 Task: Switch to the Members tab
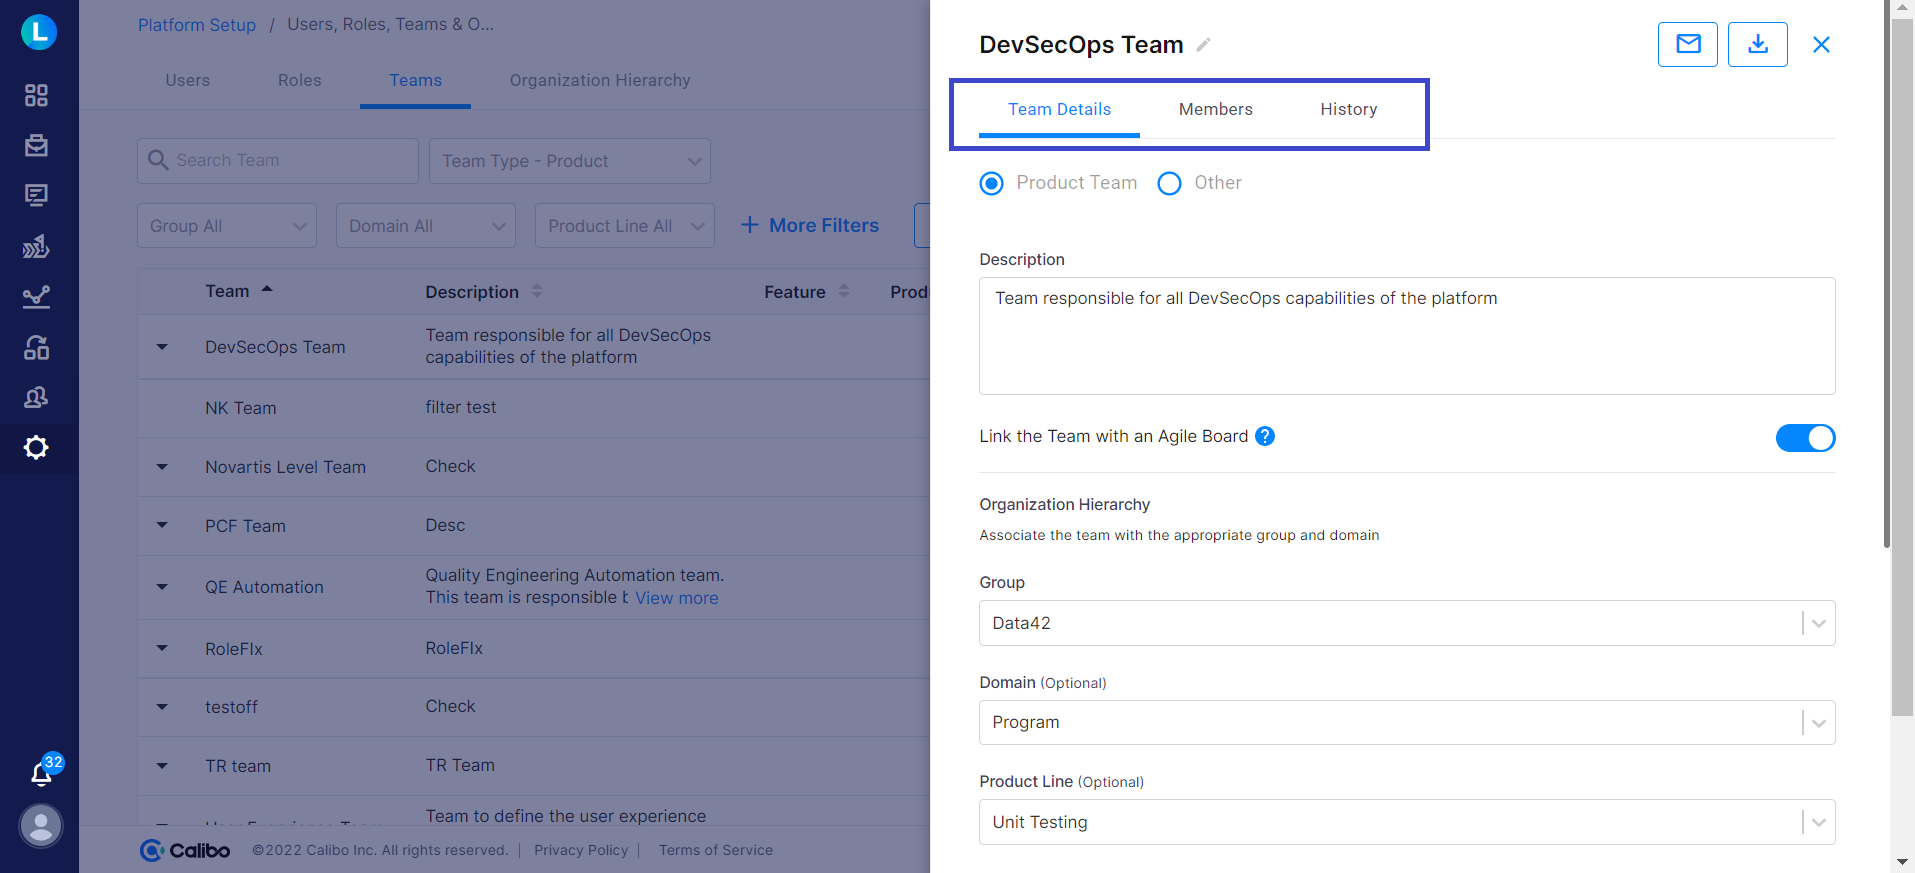click(1215, 109)
